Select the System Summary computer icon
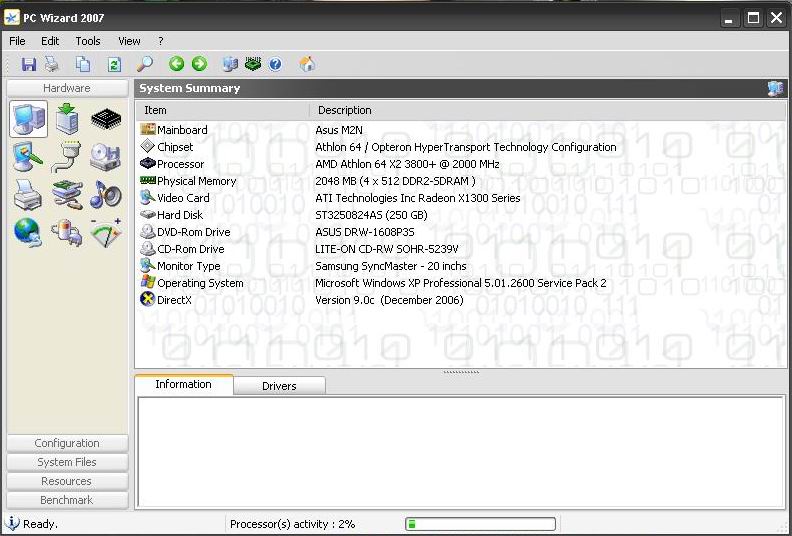This screenshot has height=536, width=792. point(29,119)
